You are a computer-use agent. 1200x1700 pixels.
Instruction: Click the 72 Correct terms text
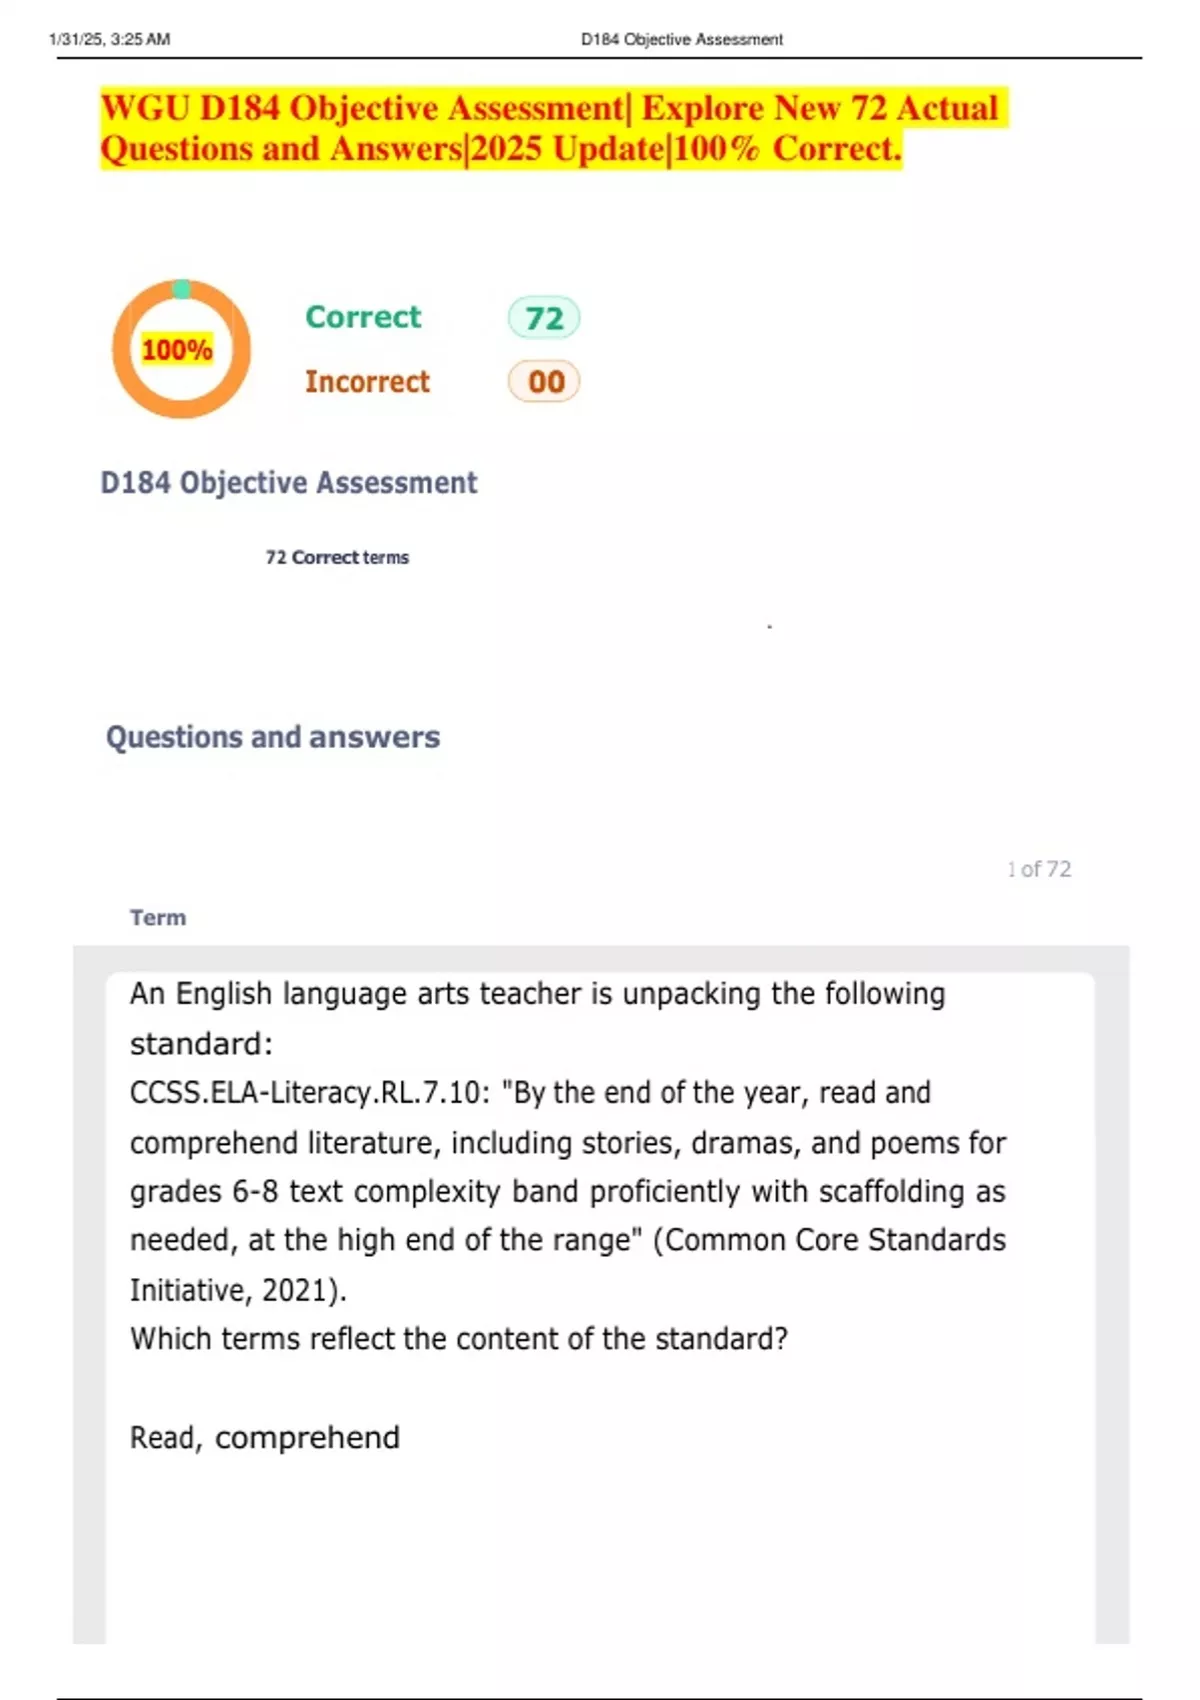(337, 557)
